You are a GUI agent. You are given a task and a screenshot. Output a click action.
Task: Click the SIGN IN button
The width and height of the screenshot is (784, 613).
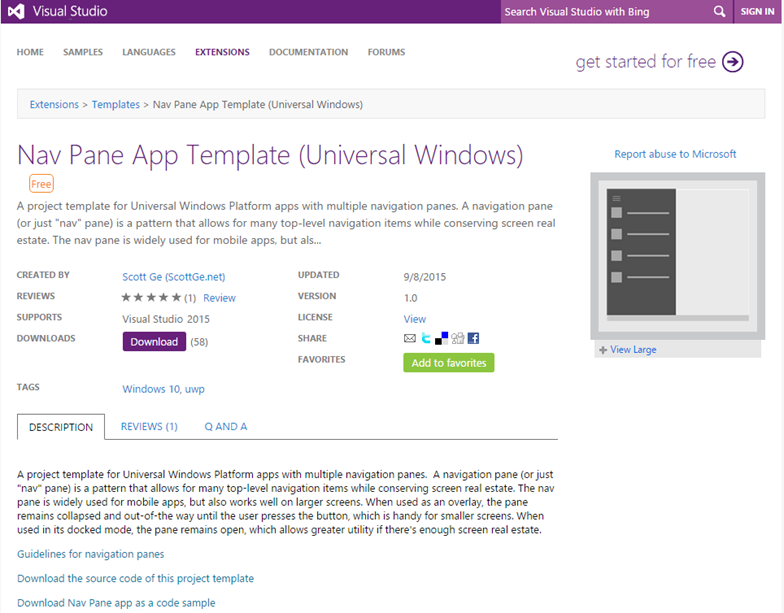click(757, 12)
